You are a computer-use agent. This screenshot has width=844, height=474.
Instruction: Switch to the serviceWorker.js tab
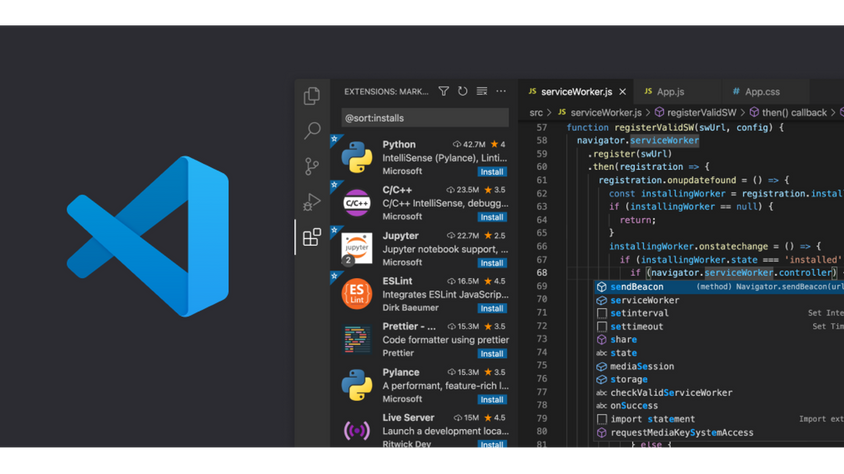pyautogui.click(x=576, y=91)
